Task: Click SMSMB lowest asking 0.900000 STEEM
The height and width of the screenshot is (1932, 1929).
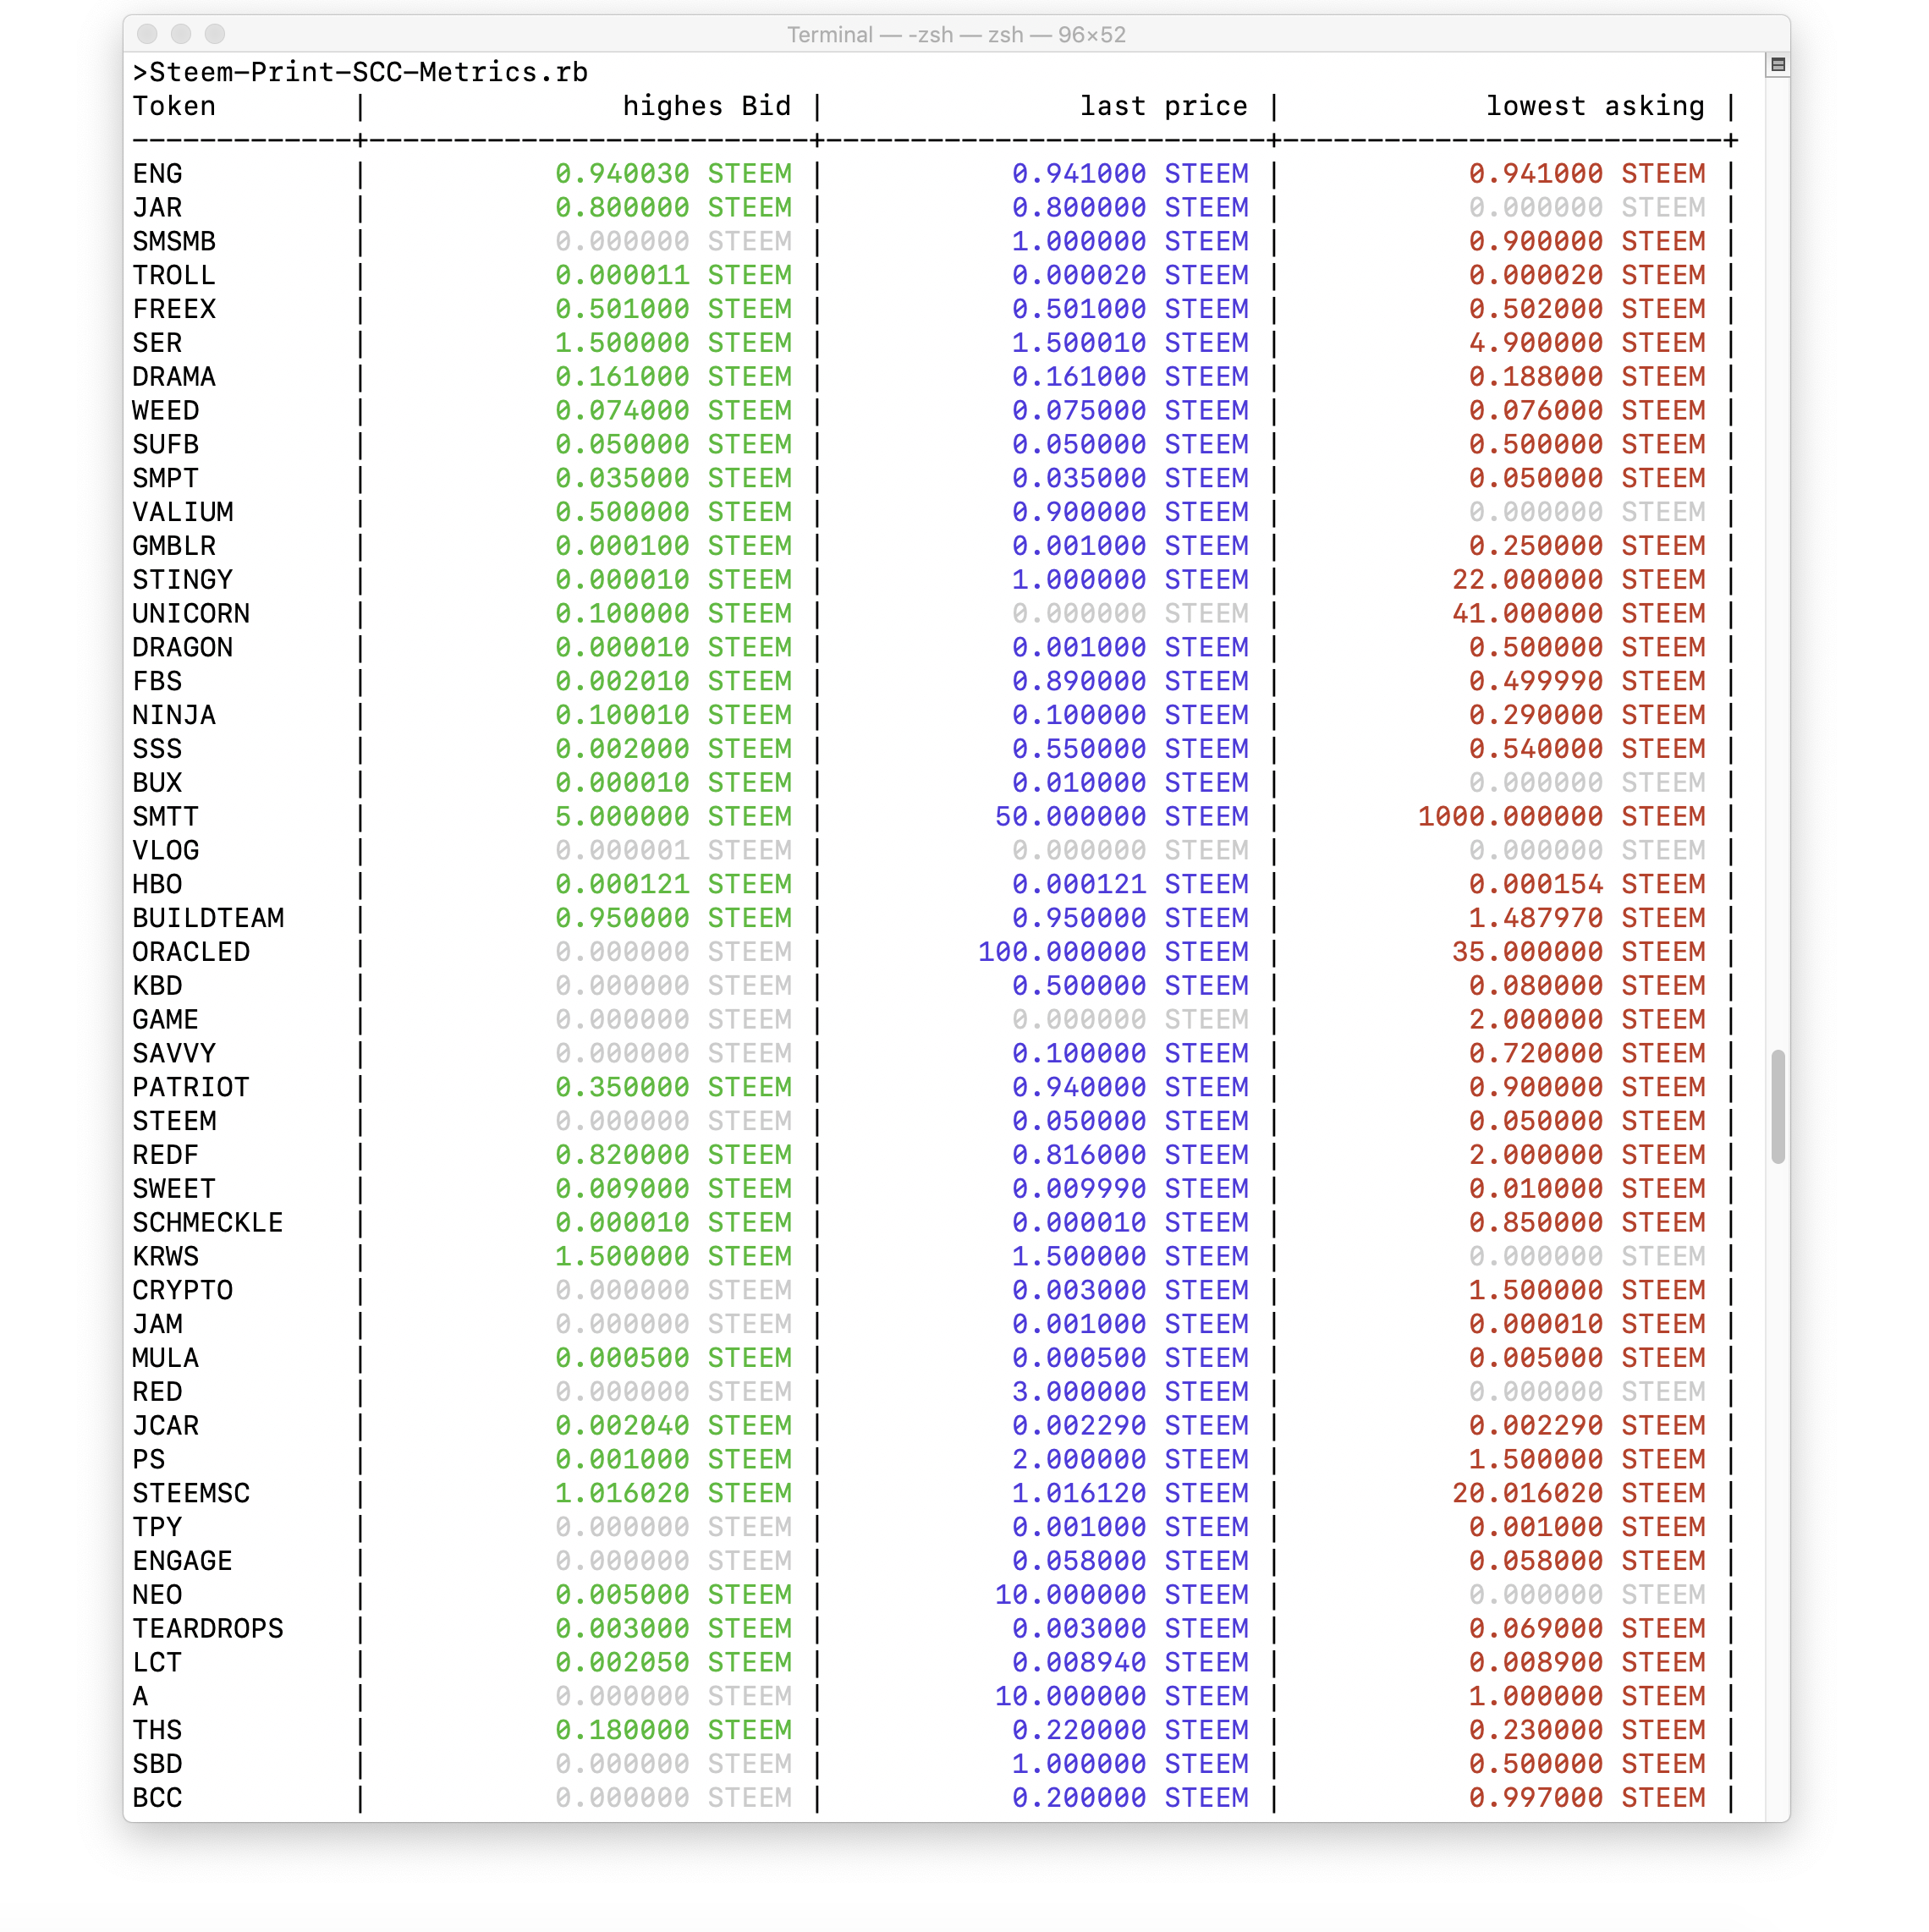Action: 1587,242
